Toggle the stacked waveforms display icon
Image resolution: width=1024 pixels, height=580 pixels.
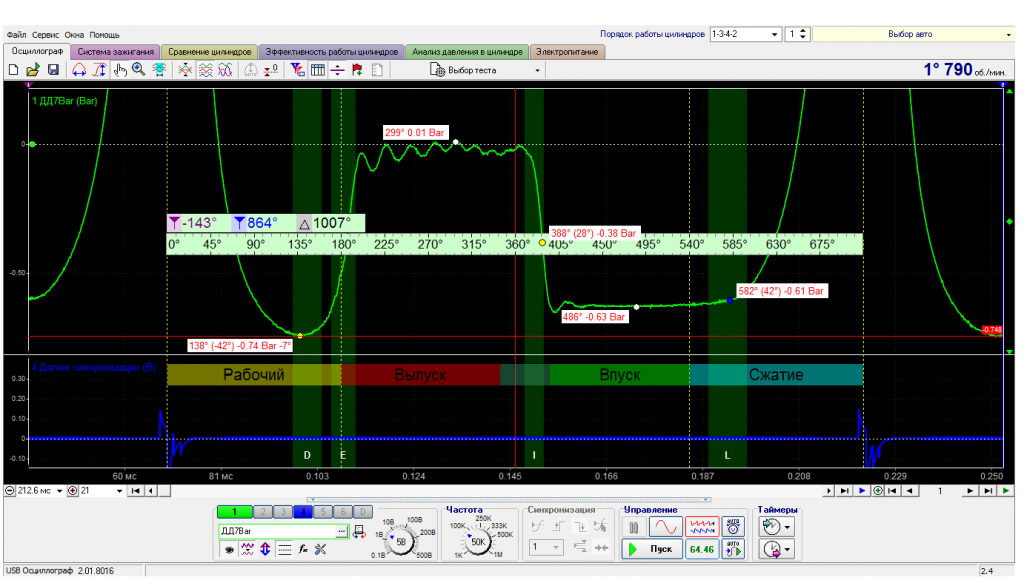[205, 70]
